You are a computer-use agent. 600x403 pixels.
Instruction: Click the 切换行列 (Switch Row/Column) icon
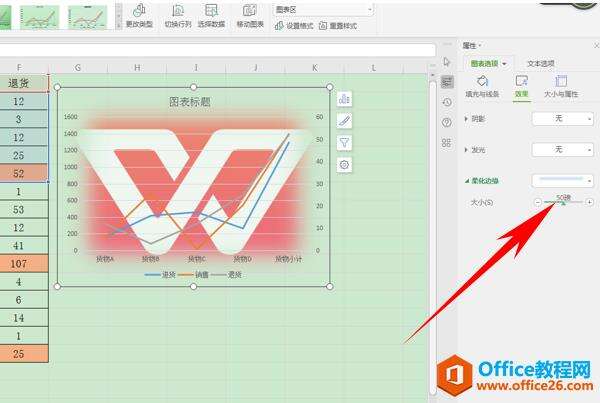(178, 16)
